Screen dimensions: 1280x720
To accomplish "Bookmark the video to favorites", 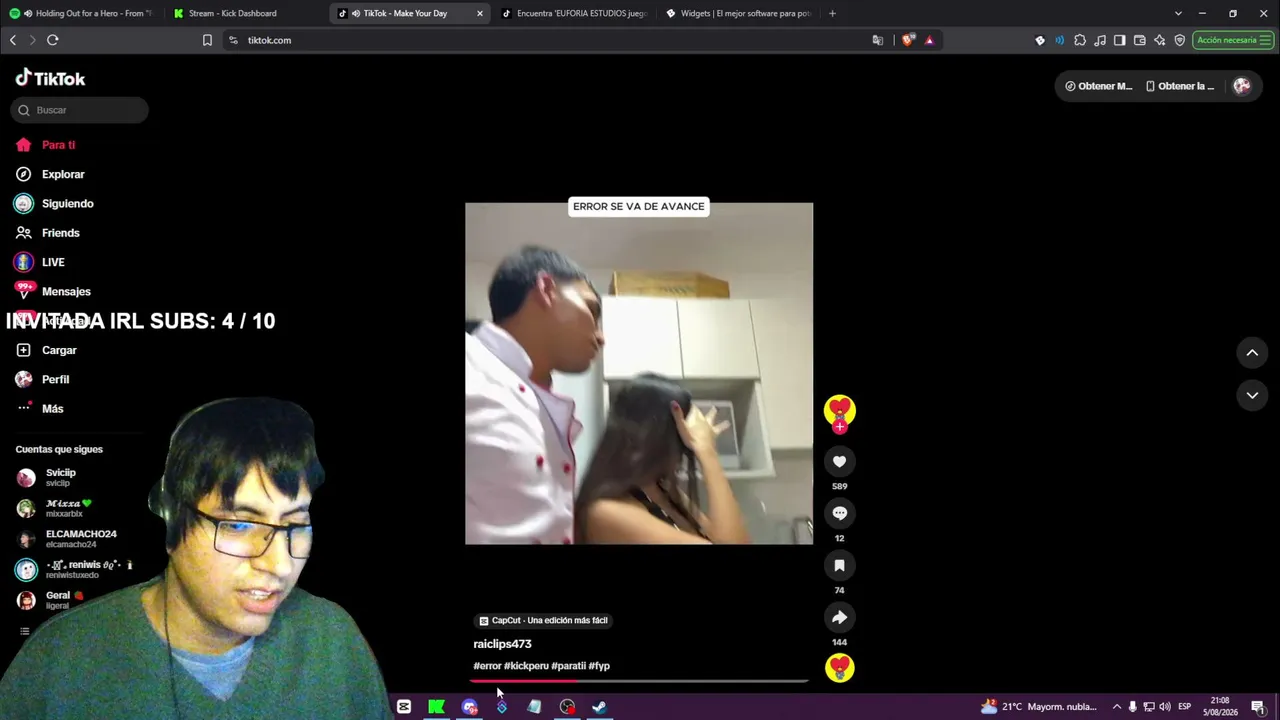I will click(839, 565).
